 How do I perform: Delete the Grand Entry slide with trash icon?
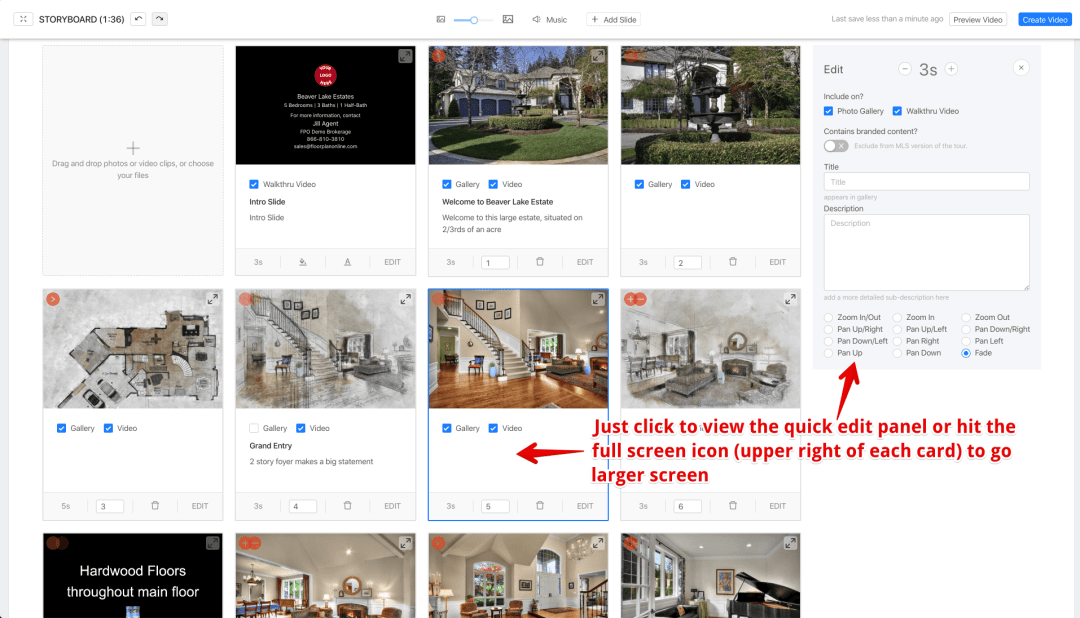[347, 506]
